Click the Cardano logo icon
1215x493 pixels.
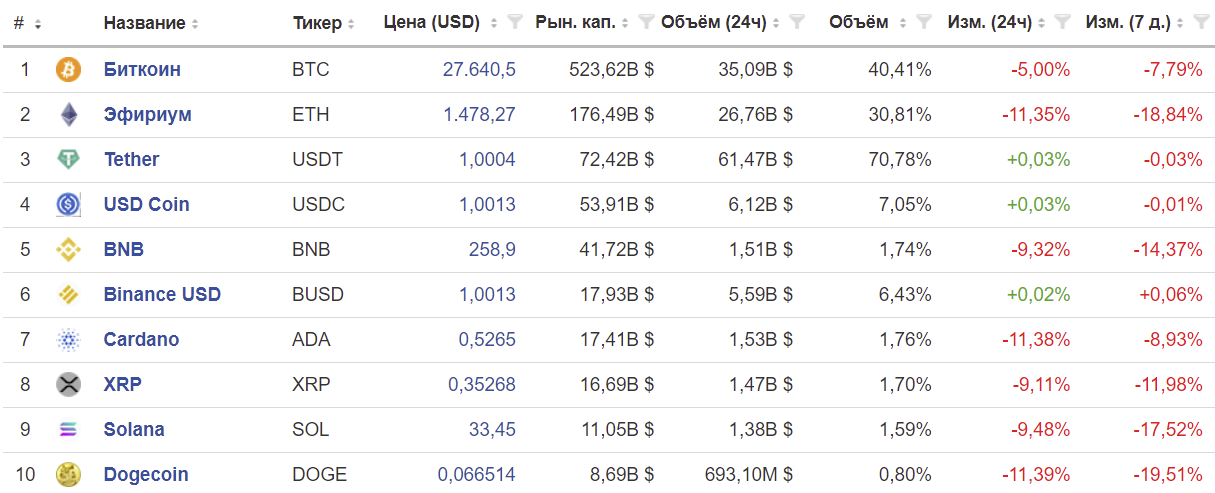pos(68,340)
